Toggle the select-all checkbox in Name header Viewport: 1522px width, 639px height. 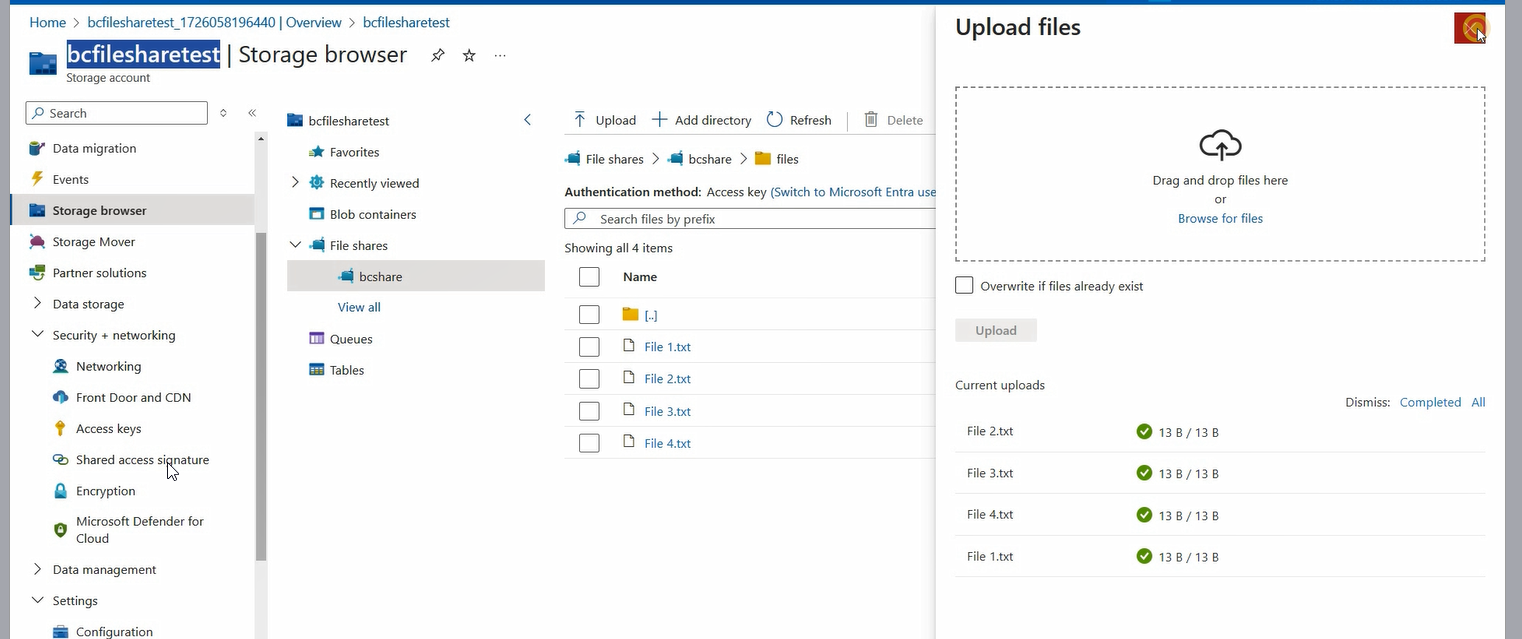point(589,277)
